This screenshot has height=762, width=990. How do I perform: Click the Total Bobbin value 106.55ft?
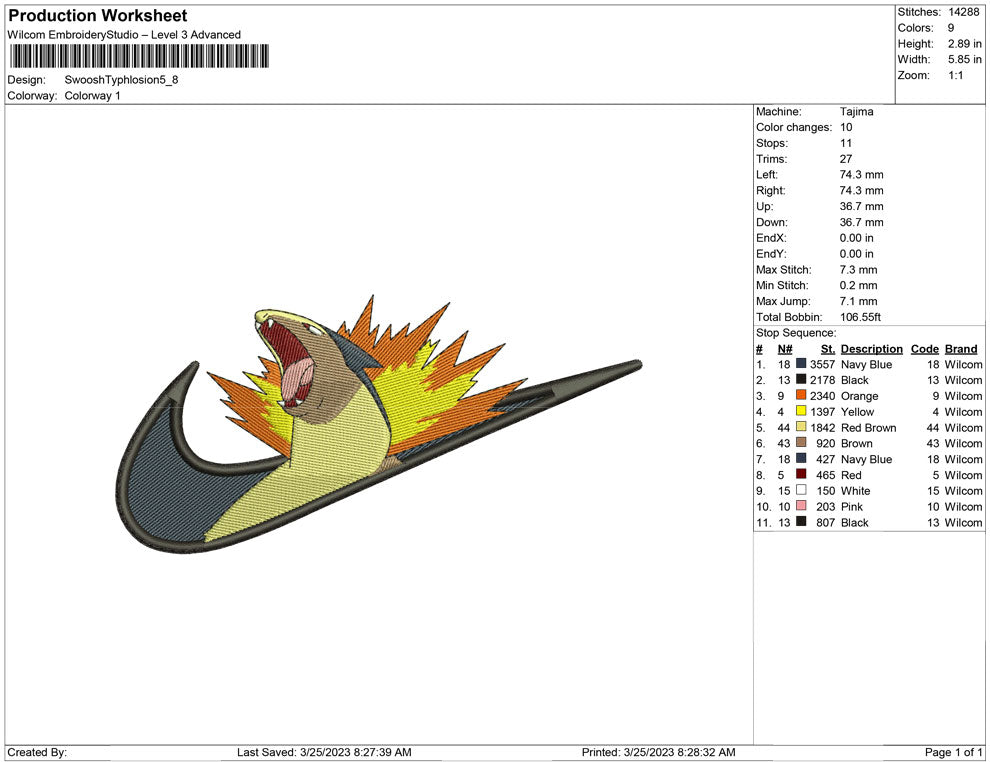point(861,317)
